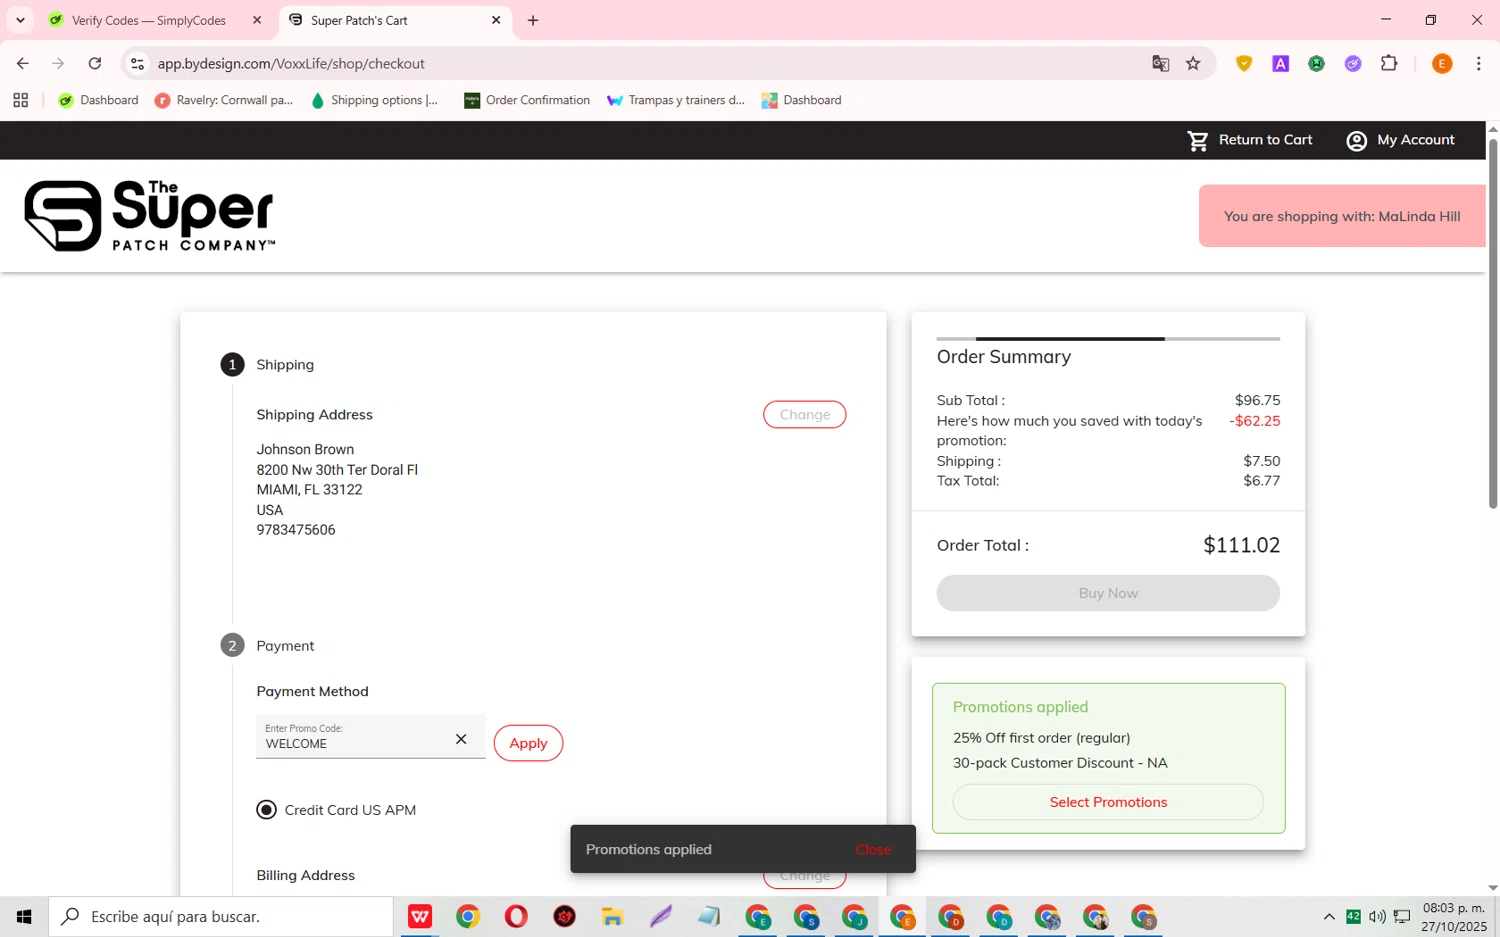Click 25% Off first order promotion text
The height and width of the screenshot is (937, 1500).
click(x=1041, y=738)
